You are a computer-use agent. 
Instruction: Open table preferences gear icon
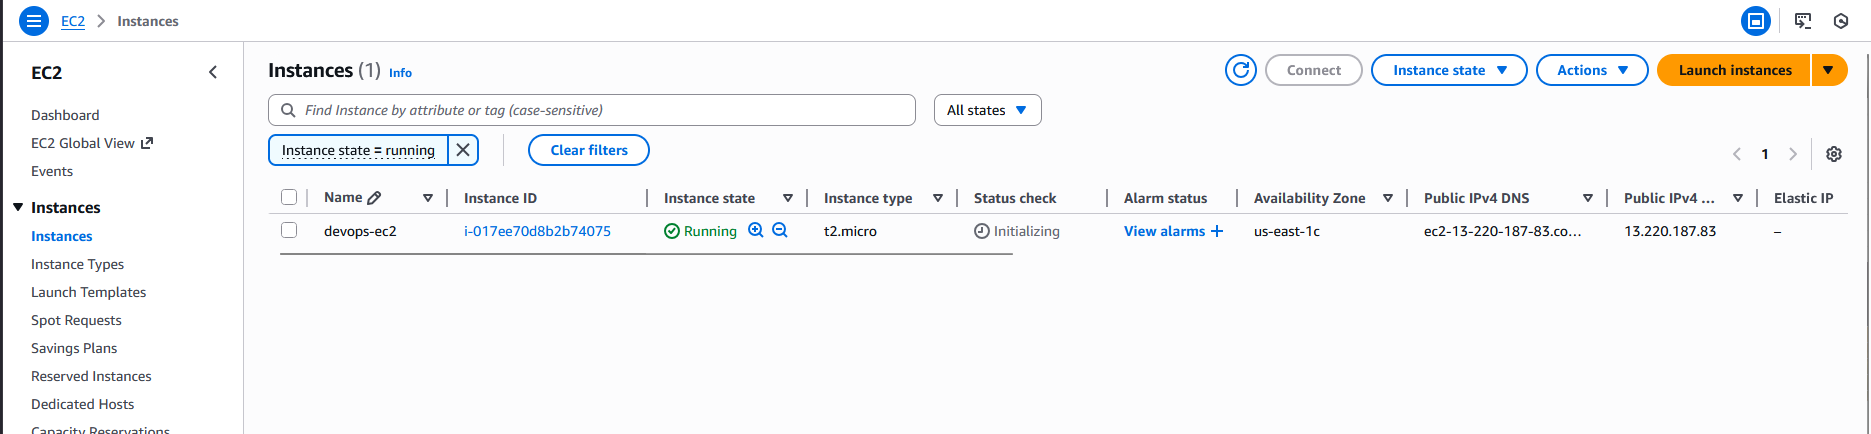tap(1834, 154)
